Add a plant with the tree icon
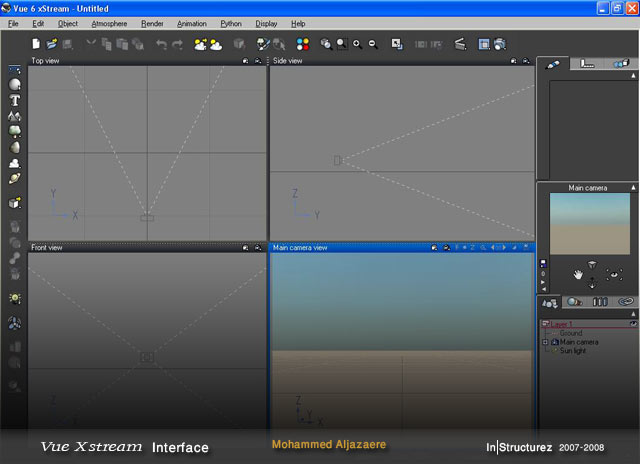Screen dimensions: 640x464 point(15,131)
